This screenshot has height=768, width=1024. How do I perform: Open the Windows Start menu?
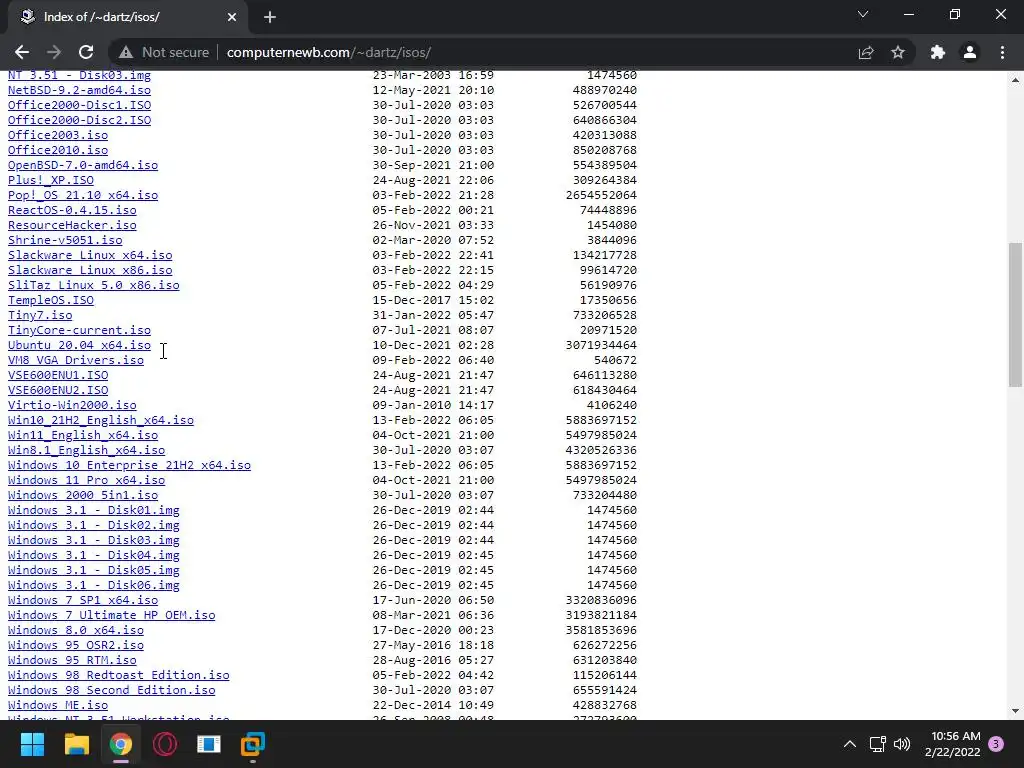[32, 744]
